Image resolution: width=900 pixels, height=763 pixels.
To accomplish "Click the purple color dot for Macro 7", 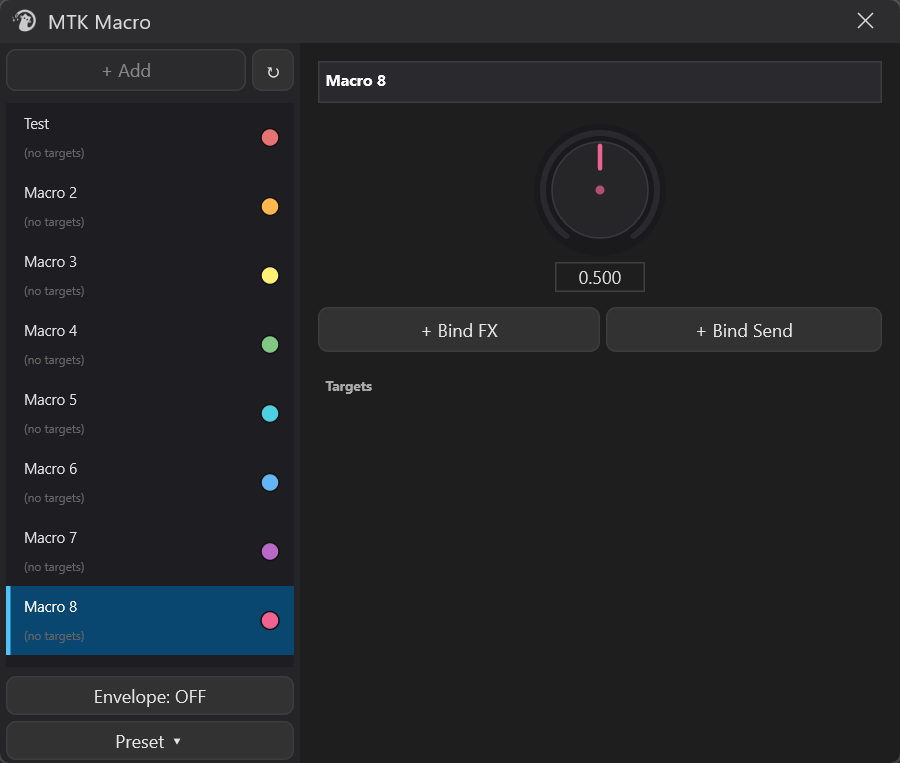I will click(270, 551).
